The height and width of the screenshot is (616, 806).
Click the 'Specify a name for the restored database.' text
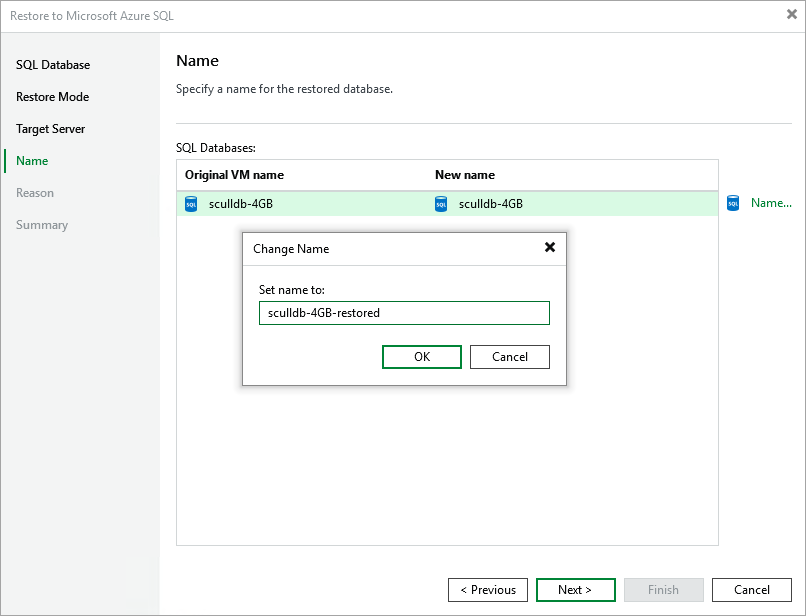(x=284, y=89)
